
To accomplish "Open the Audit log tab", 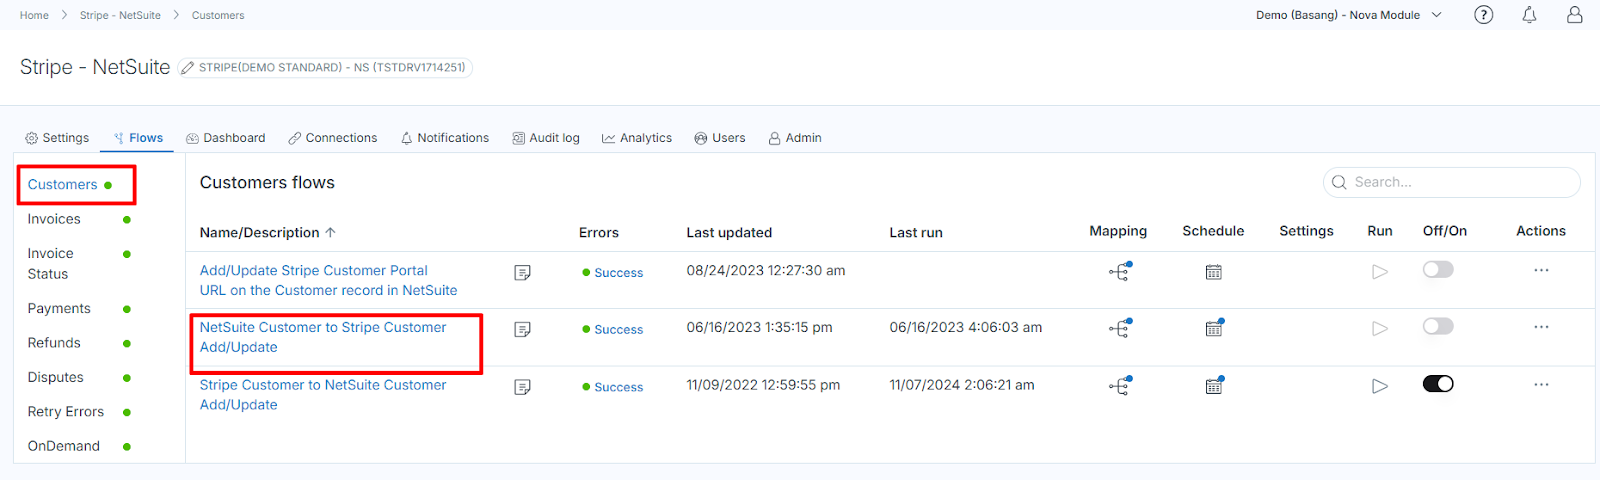I will (546, 138).
